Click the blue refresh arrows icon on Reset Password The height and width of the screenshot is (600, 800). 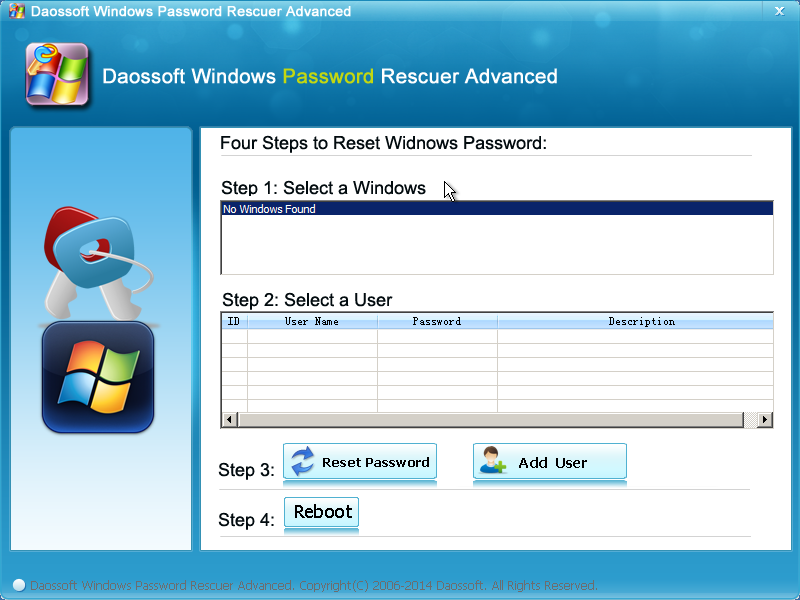pyautogui.click(x=303, y=461)
